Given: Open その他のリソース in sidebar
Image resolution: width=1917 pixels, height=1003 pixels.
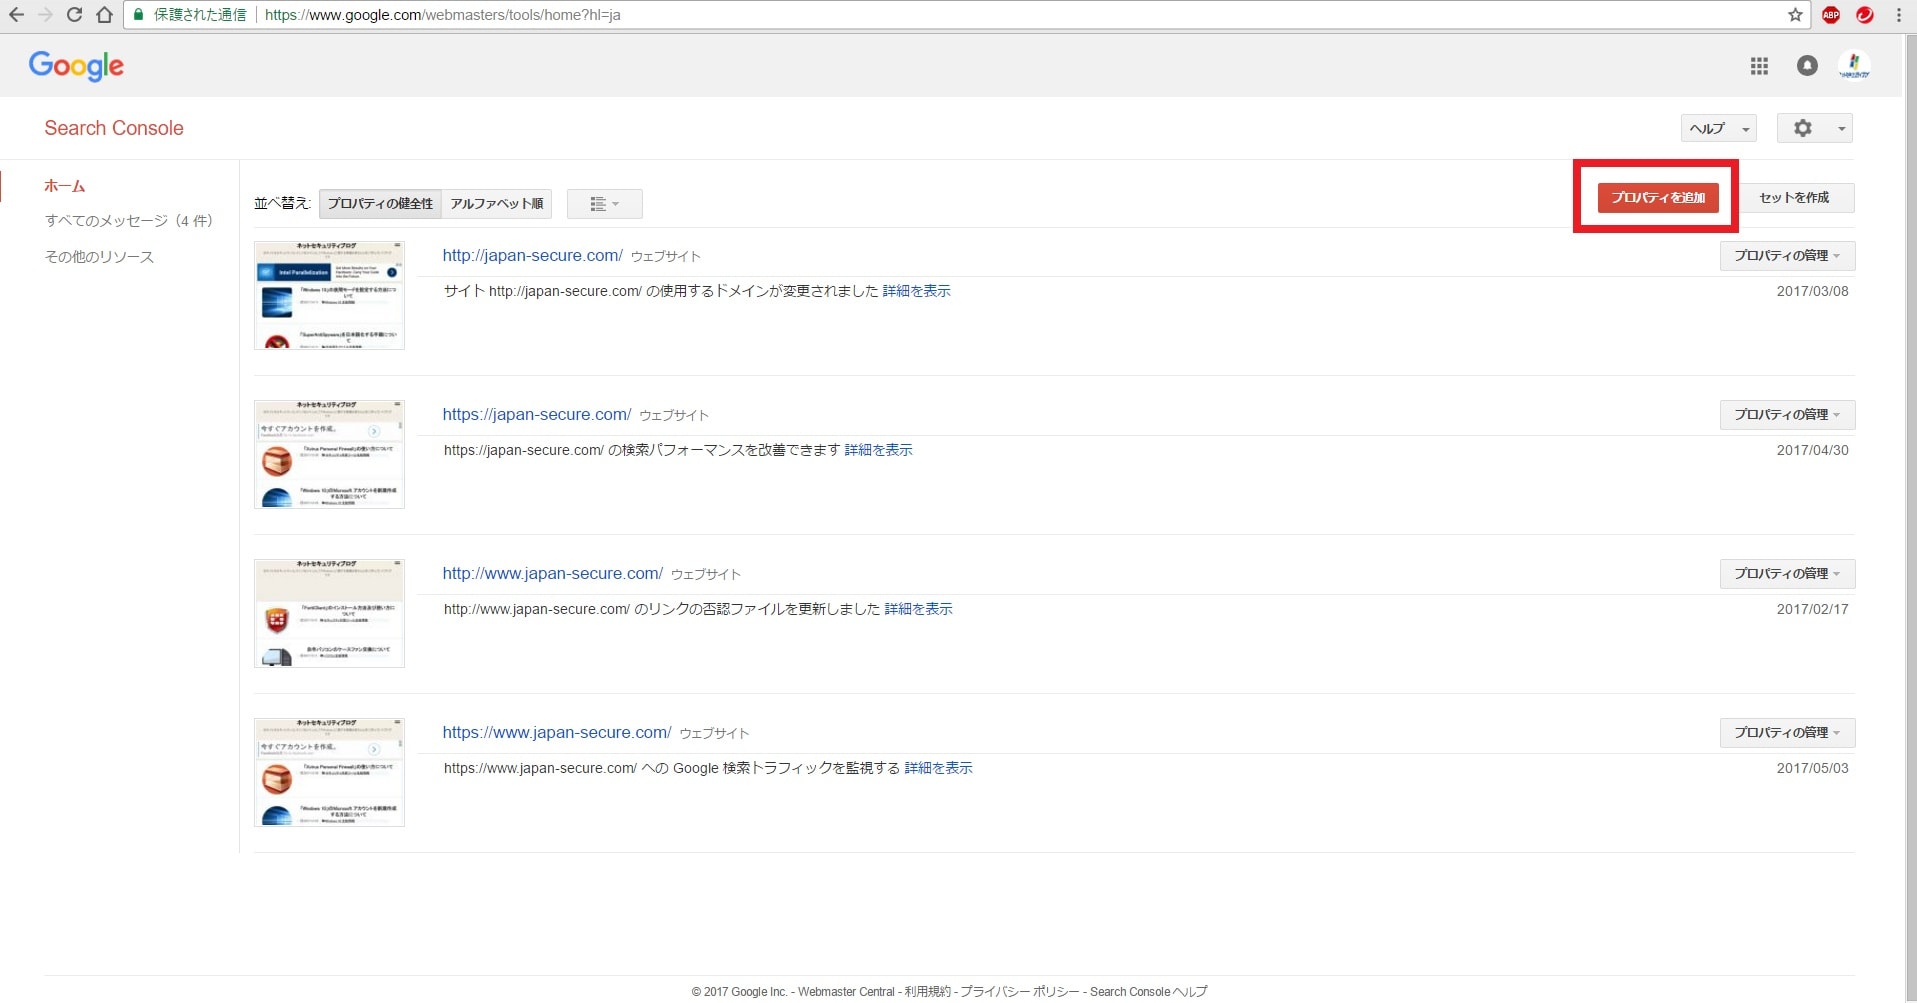Looking at the screenshot, I should pos(99,257).
